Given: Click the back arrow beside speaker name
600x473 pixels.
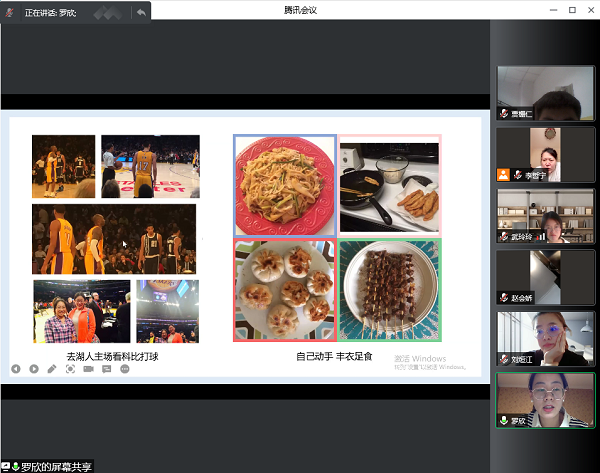Looking at the screenshot, I should pos(141,11).
